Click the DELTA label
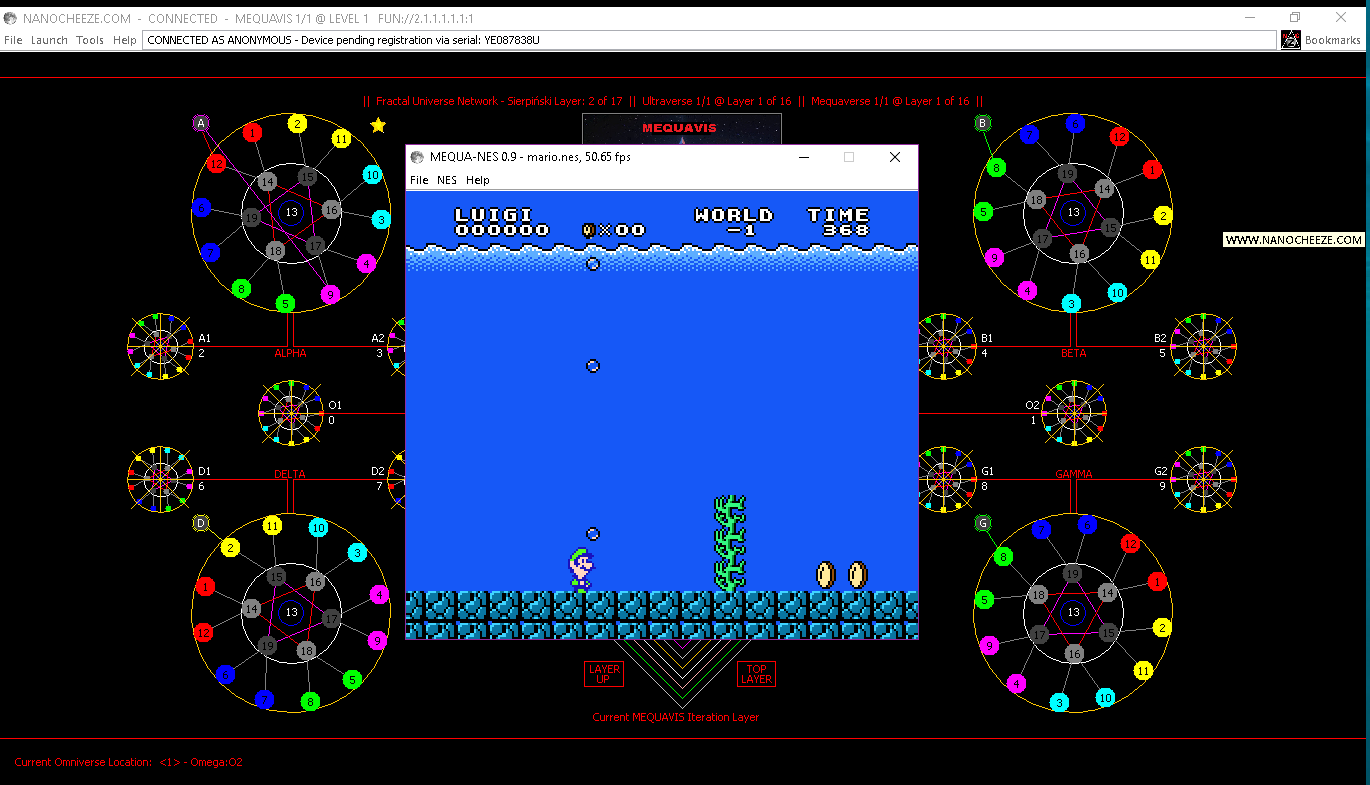 point(290,474)
